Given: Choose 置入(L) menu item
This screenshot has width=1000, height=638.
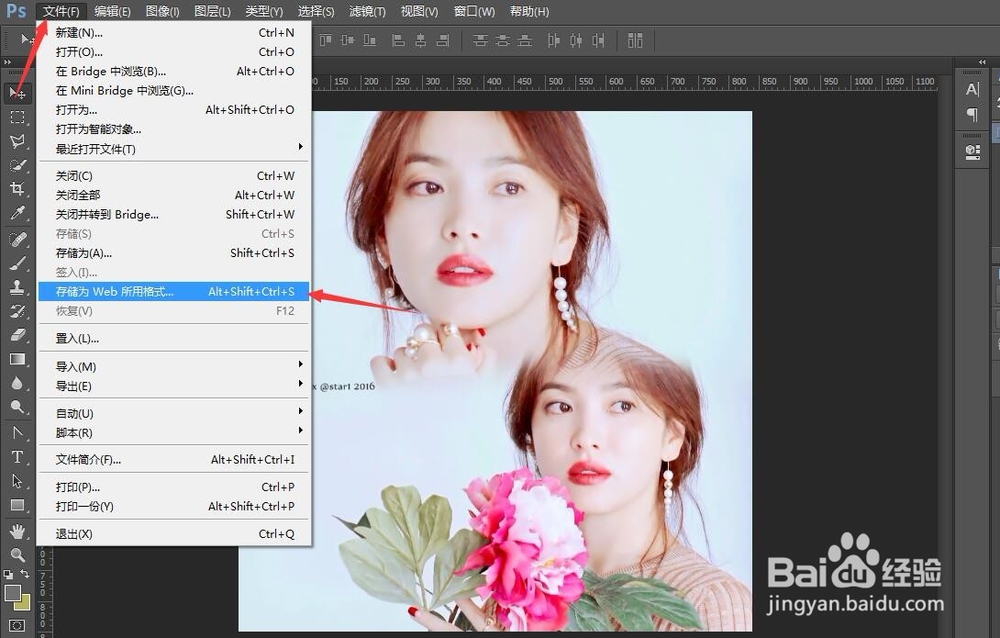Looking at the screenshot, I should click(174, 339).
